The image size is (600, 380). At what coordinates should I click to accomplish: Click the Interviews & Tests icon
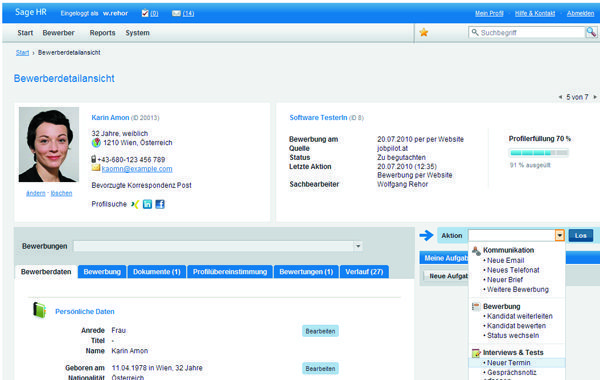pyautogui.click(x=476, y=353)
